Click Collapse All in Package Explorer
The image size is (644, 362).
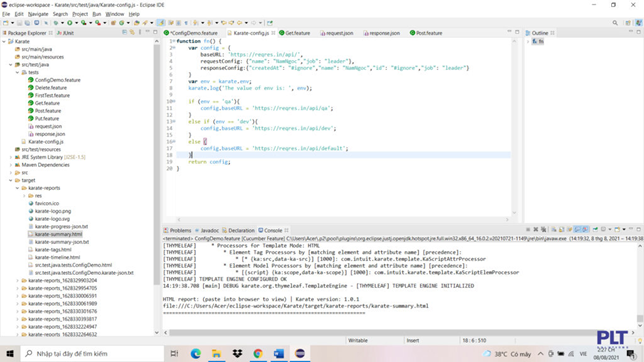(124, 32)
